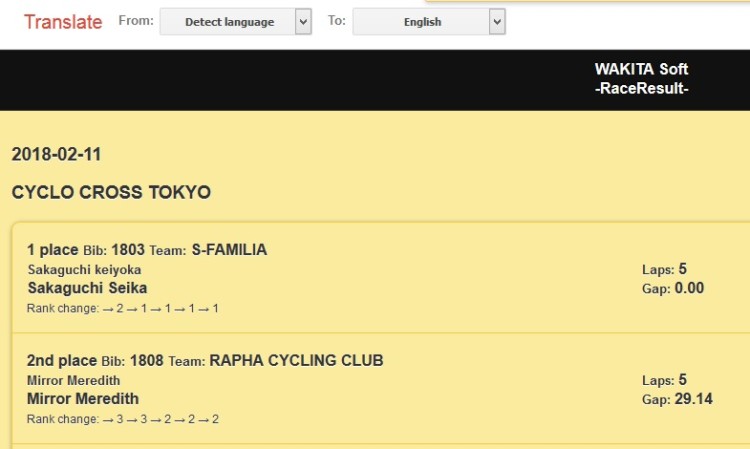Open the English target language dropdown

pos(429,22)
